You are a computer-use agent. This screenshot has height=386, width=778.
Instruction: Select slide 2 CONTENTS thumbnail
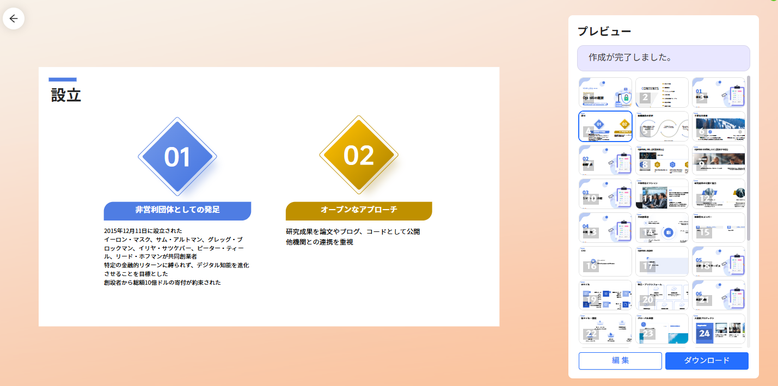[x=662, y=93]
